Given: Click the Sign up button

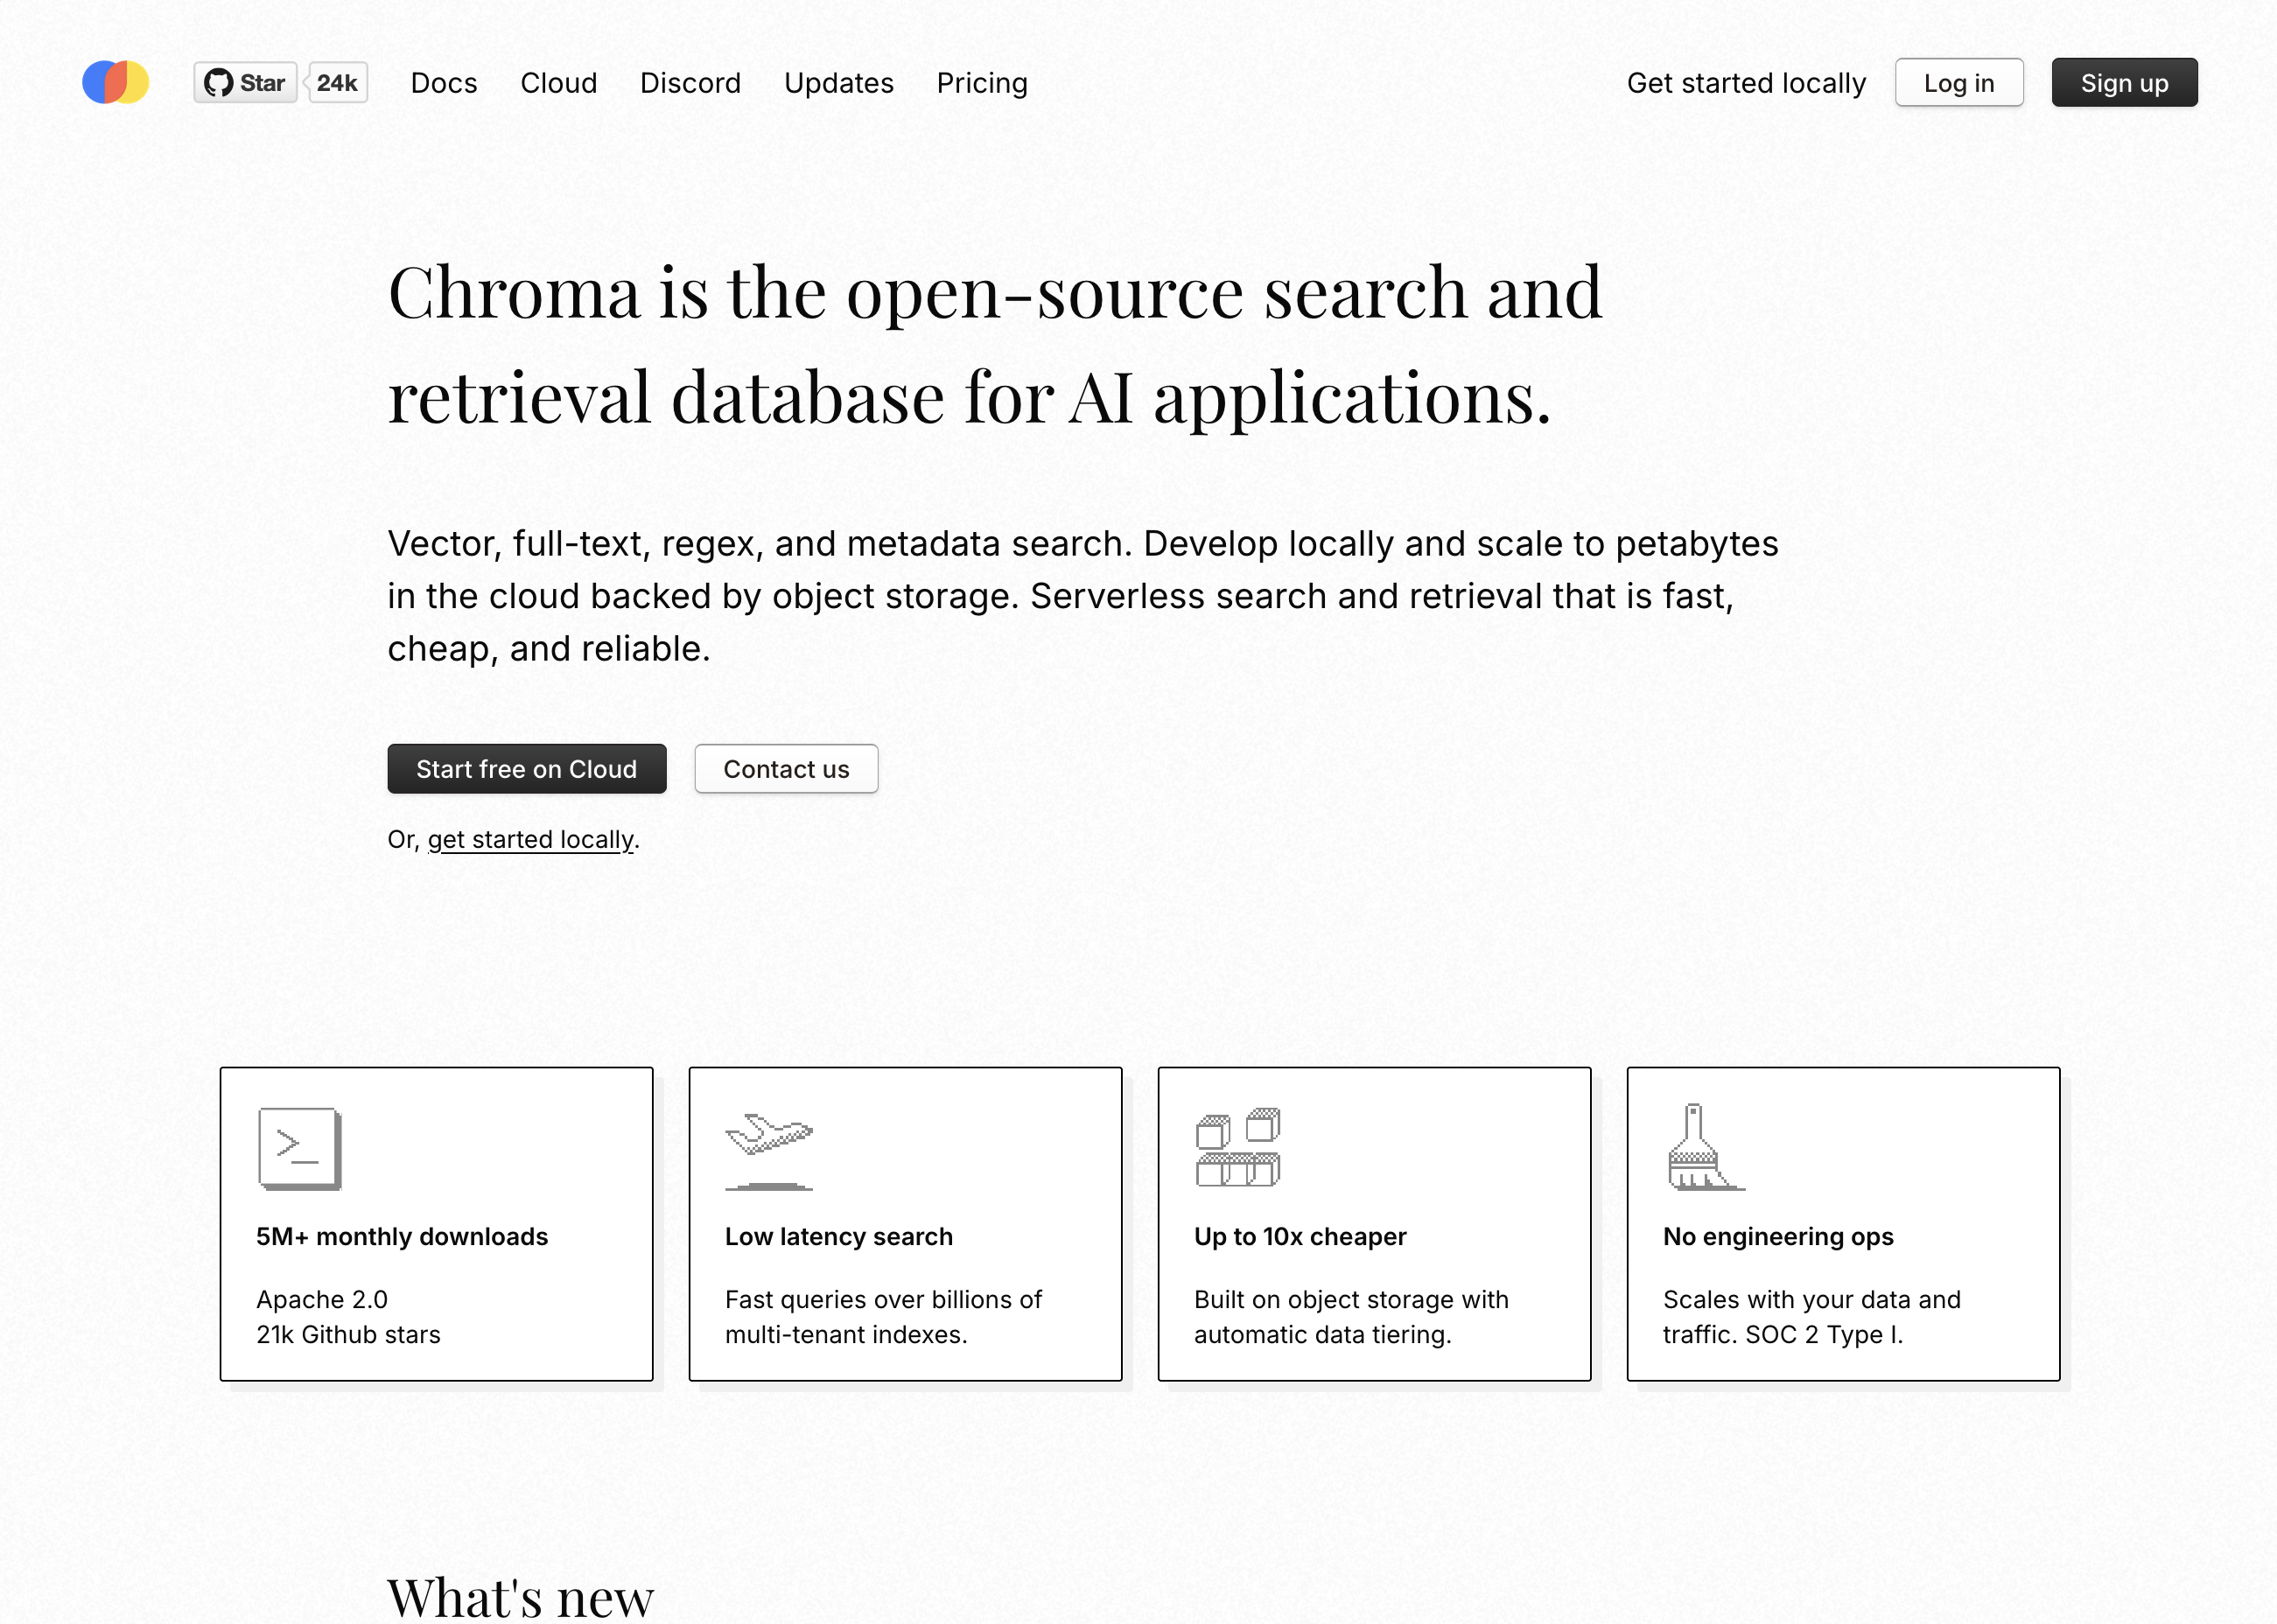Looking at the screenshot, I should (2124, 83).
